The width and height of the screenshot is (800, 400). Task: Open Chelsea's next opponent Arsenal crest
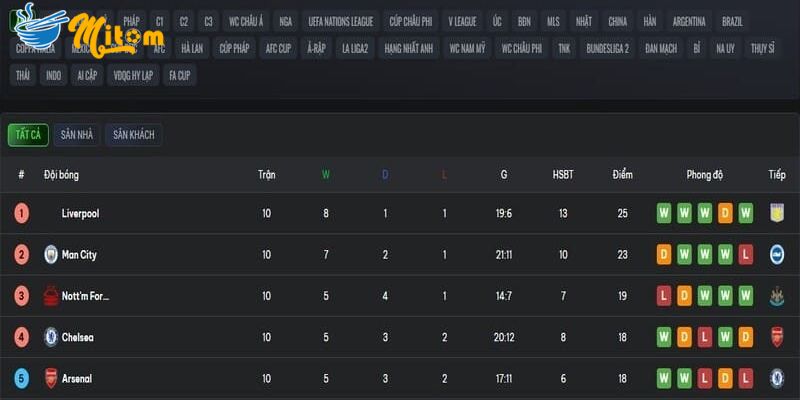pos(777,338)
